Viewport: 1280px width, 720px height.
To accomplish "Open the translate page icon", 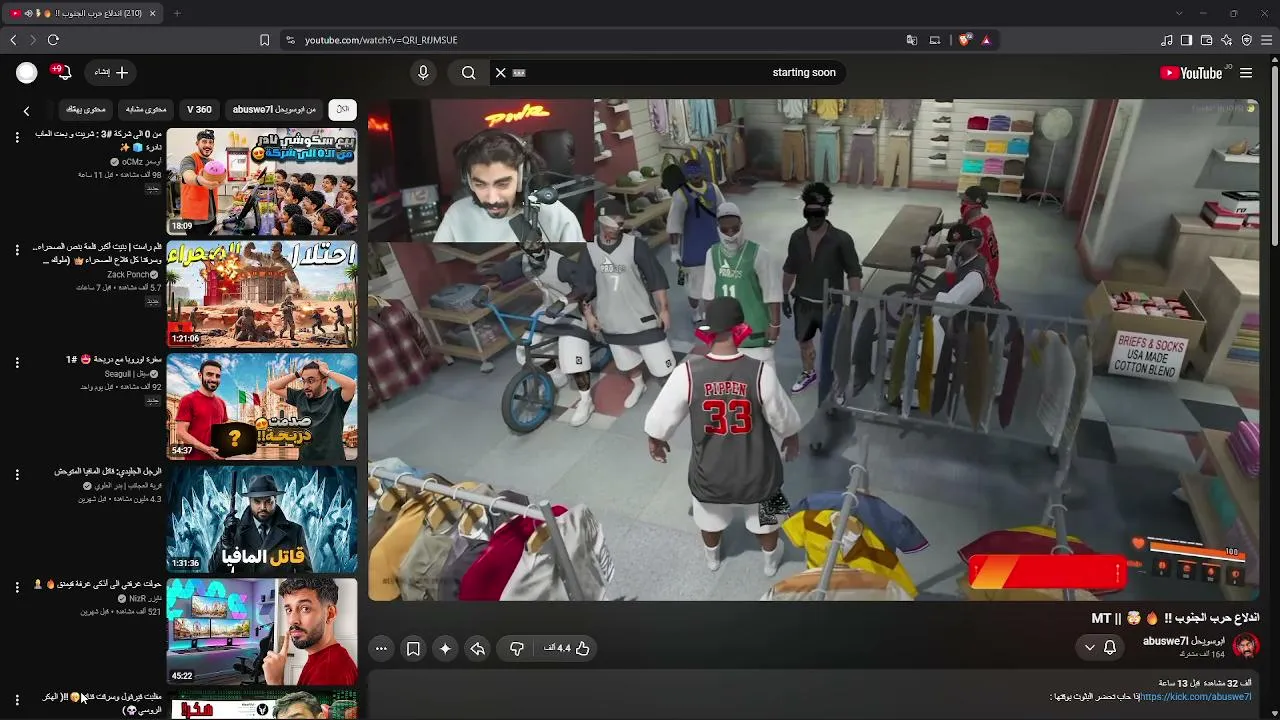I will (x=912, y=40).
